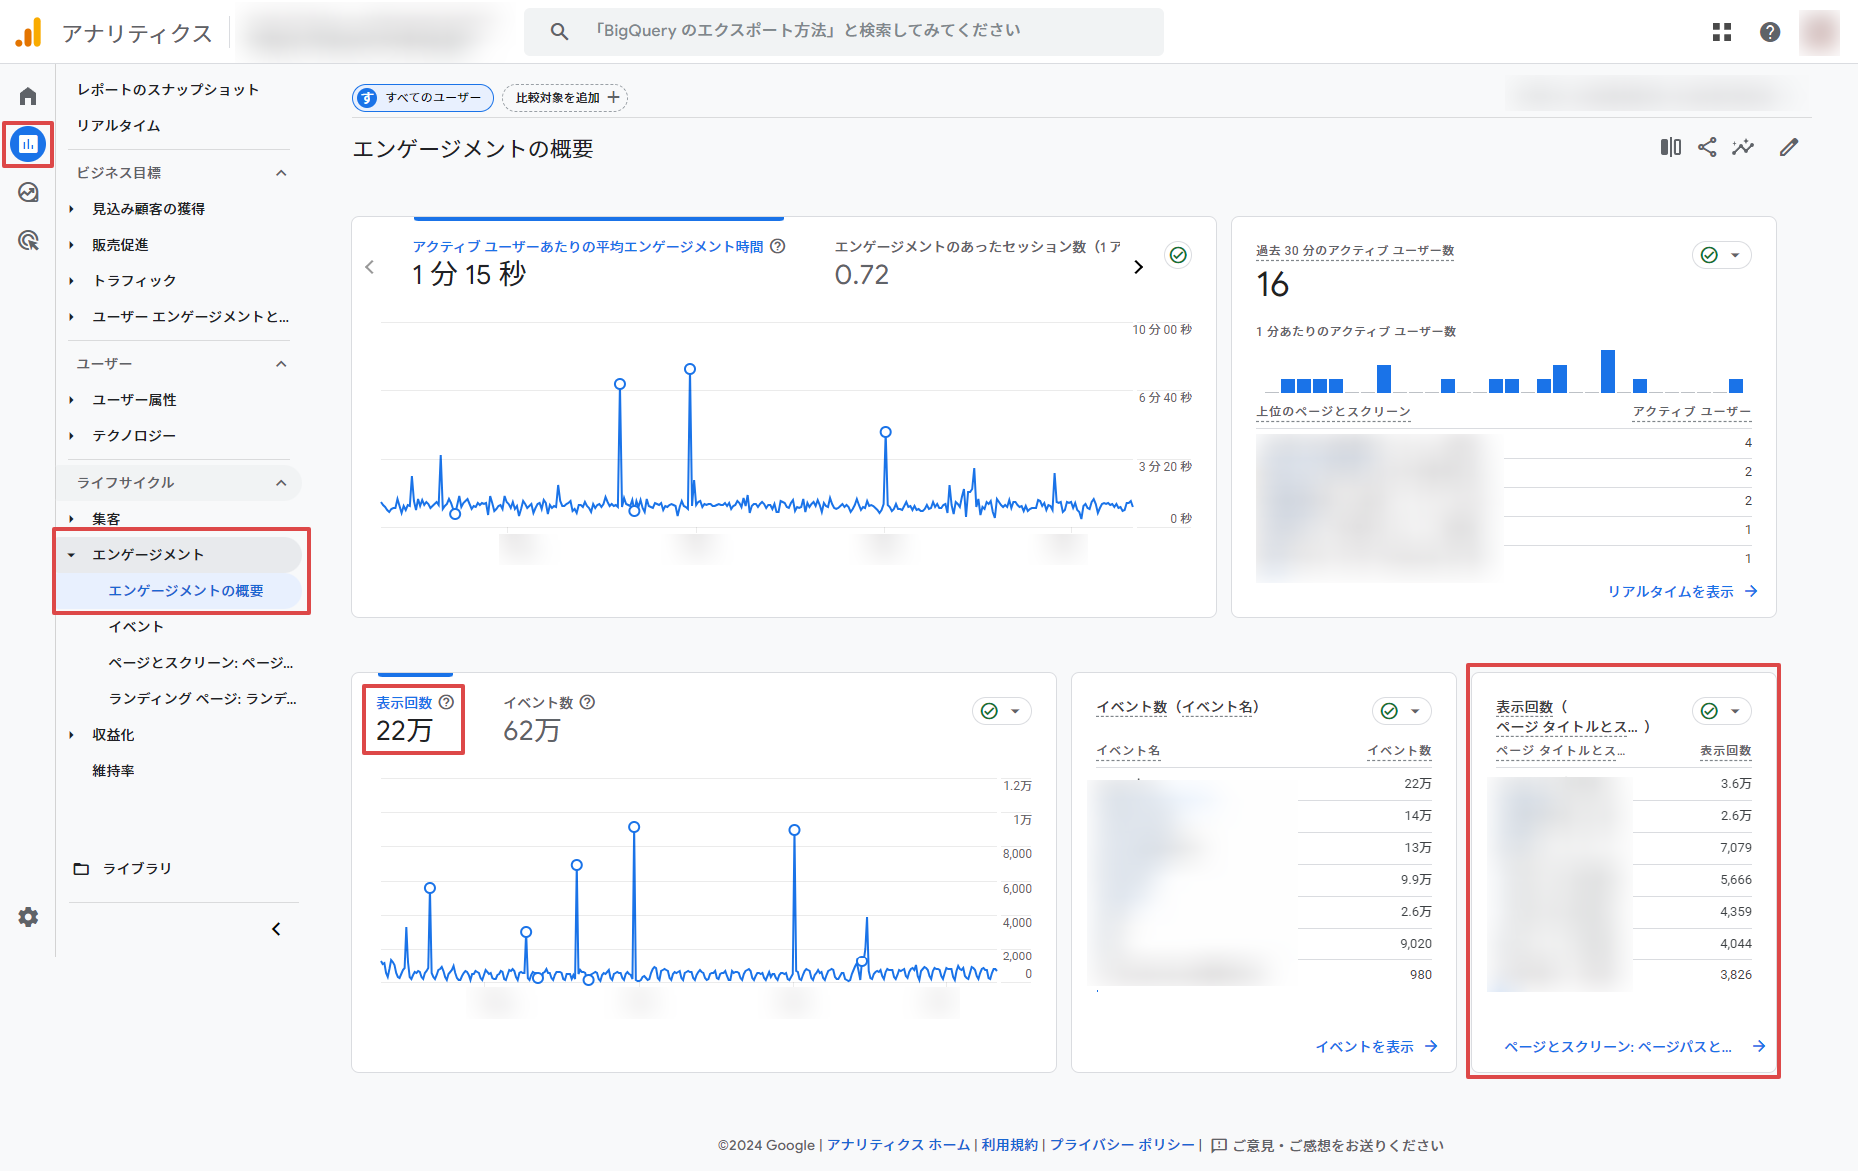The width and height of the screenshot is (1858, 1172).
Task: Collapse エンゲージメント in sidebar
Action: [x=72, y=555]
